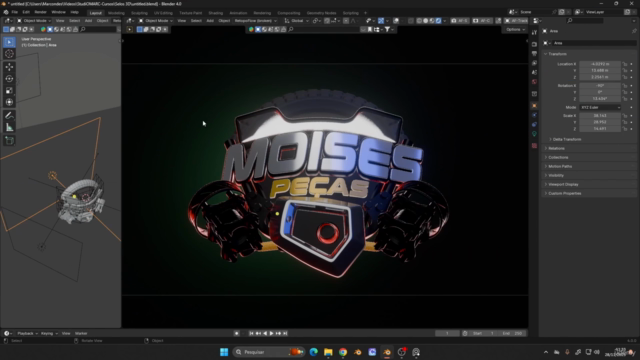The image size is (640, 360).
Task: Open the Scene properties tab
Action: coord(534,72)
